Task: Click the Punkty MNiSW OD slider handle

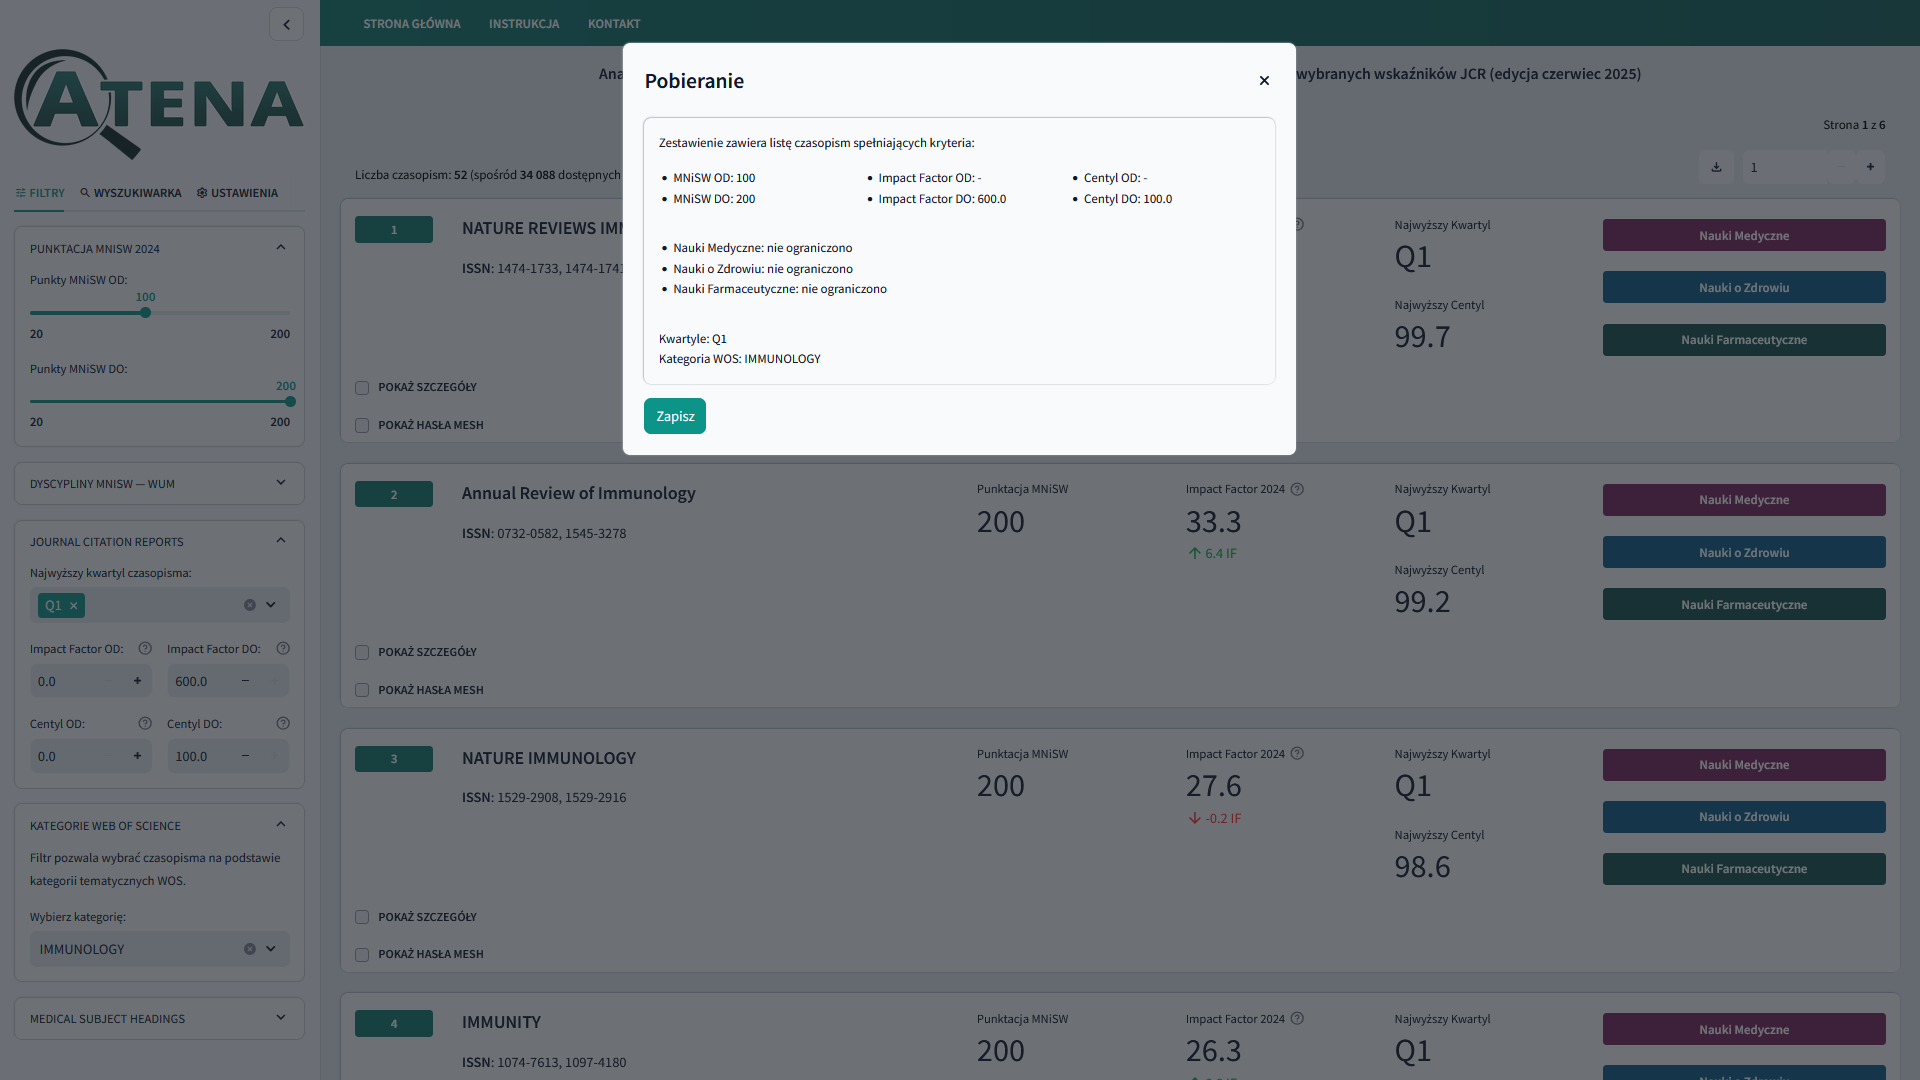Action: (145, 313)
